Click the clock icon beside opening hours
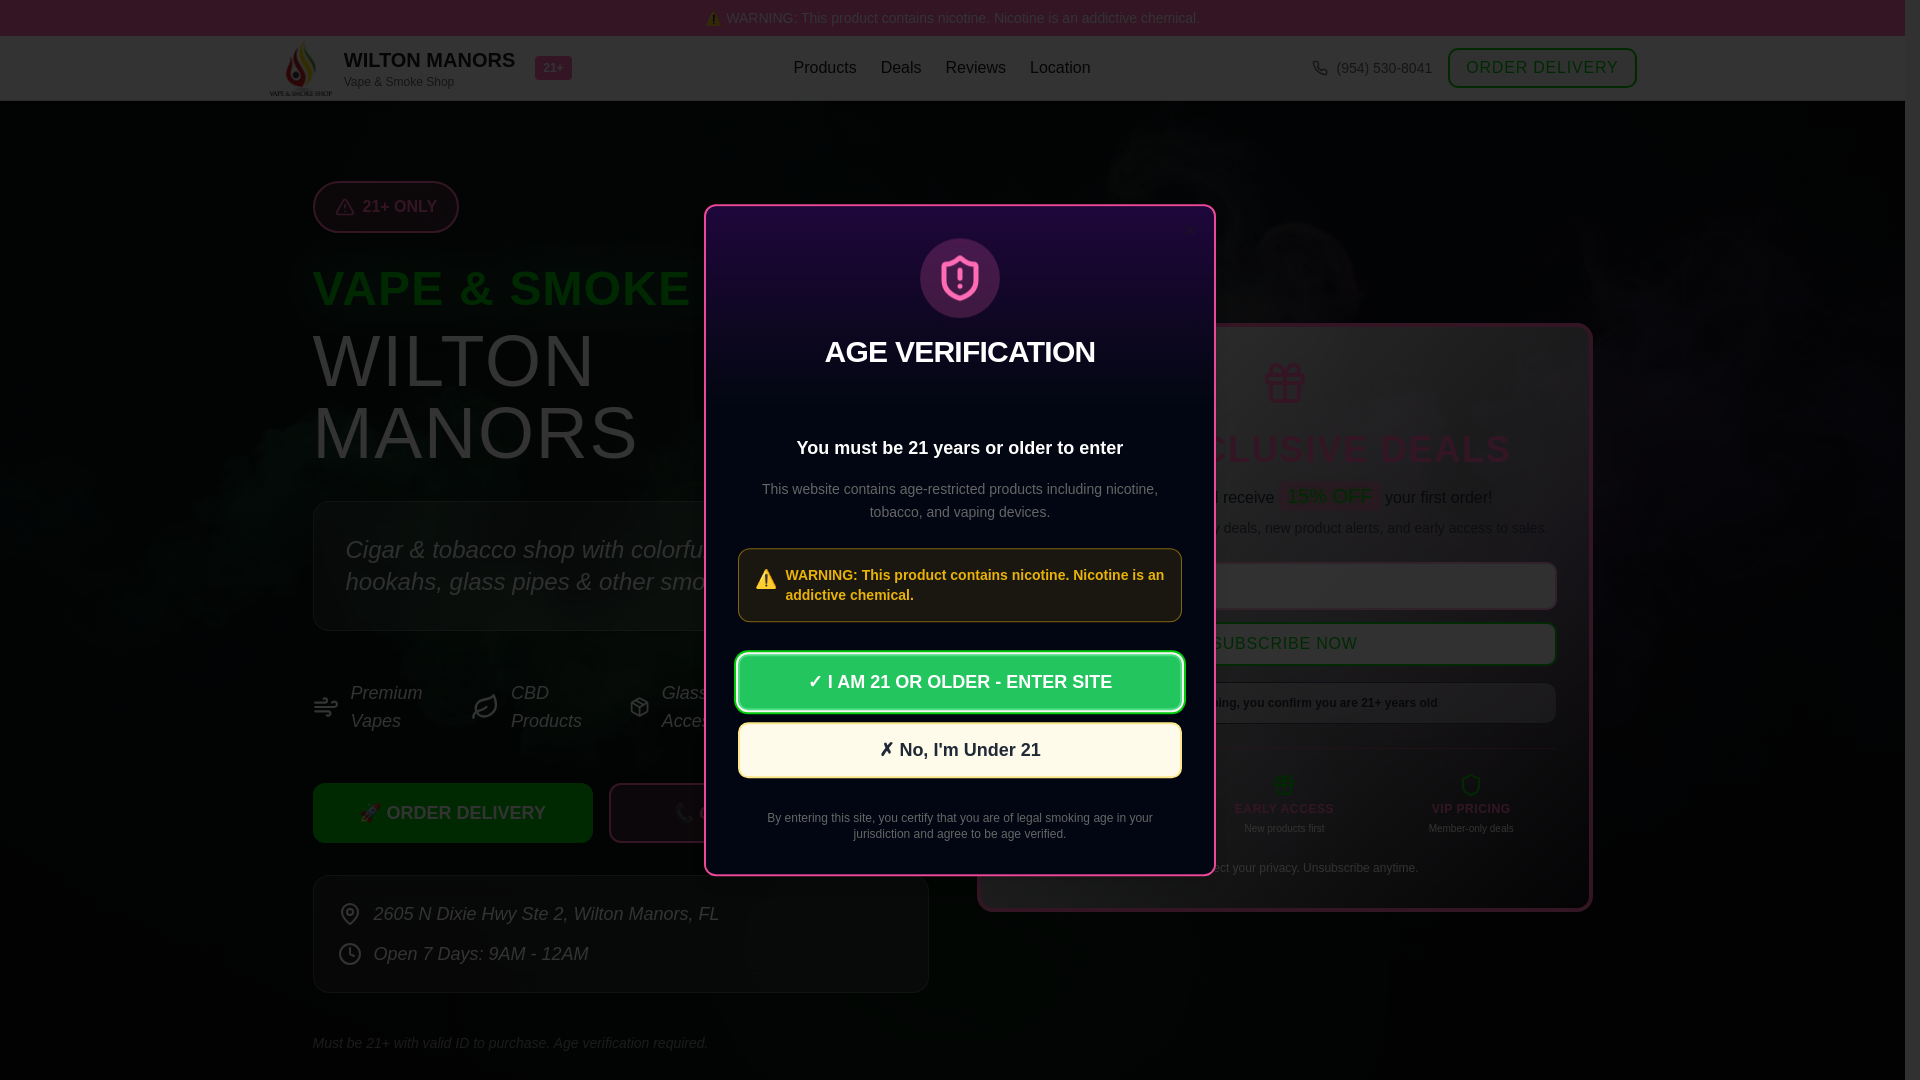Screen dimensions: 1920x1080 350,954
